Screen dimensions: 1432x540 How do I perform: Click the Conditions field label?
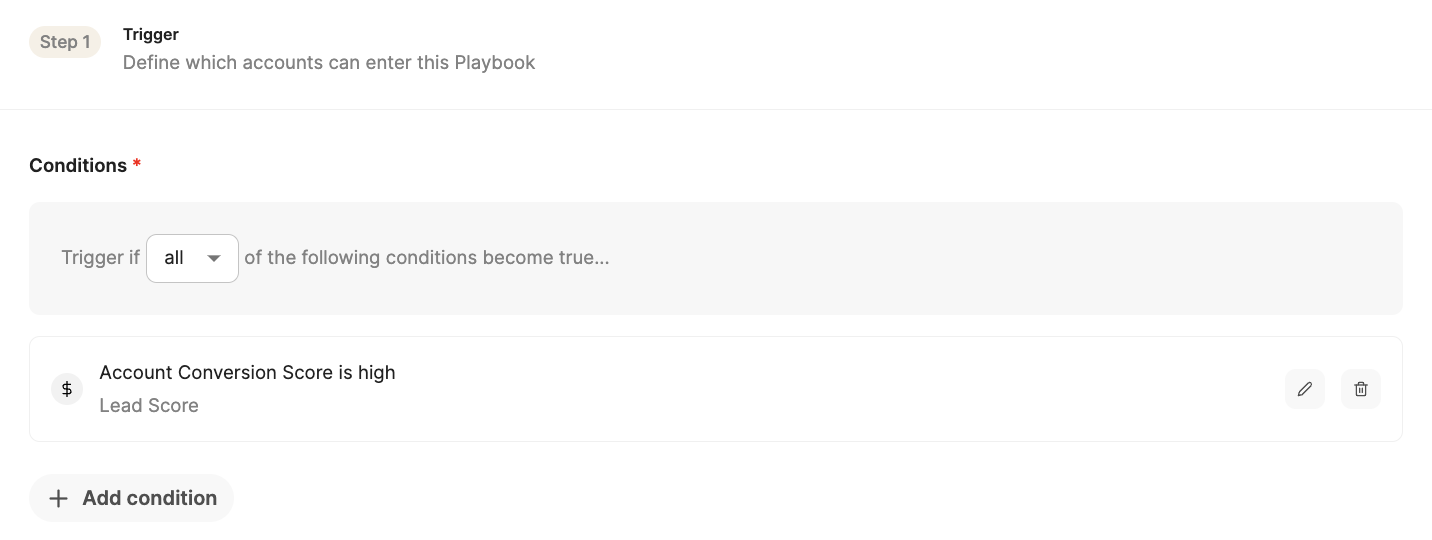pos(78,165)
